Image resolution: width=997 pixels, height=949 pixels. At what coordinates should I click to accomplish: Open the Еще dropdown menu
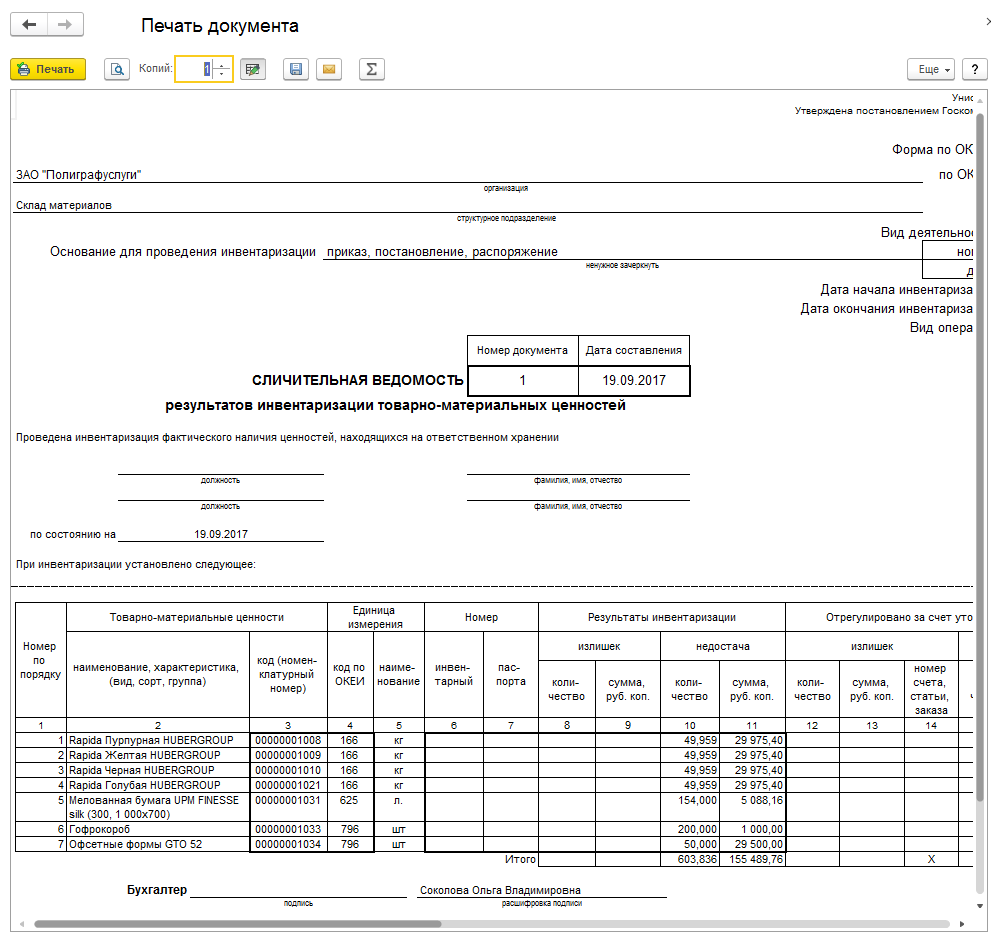click(931, 69)
